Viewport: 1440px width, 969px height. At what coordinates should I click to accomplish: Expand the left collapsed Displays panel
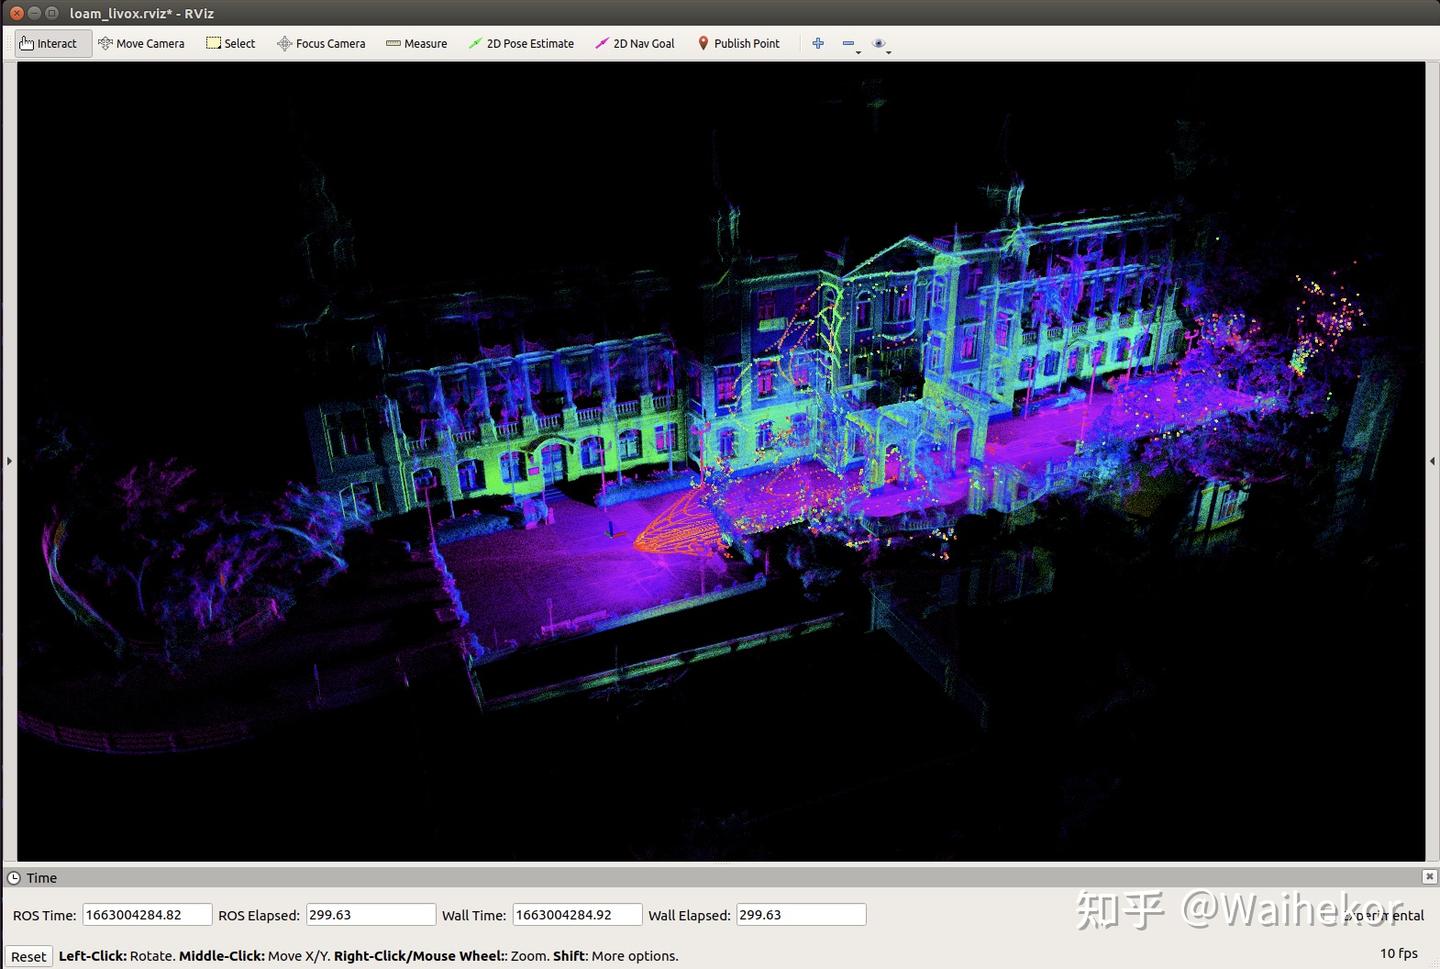(x=9, y=461)
